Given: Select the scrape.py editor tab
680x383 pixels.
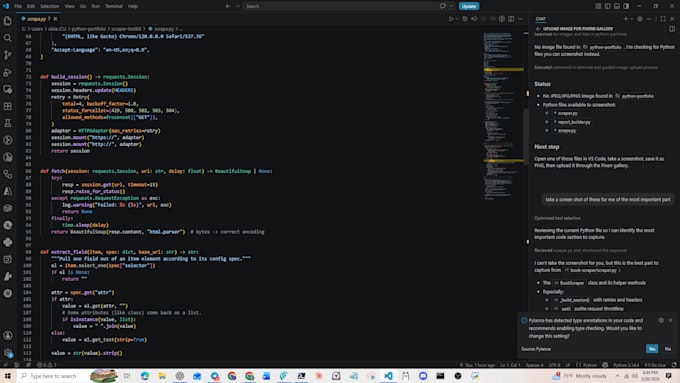Looking at the screenshot, I should [x=37, y=19].
